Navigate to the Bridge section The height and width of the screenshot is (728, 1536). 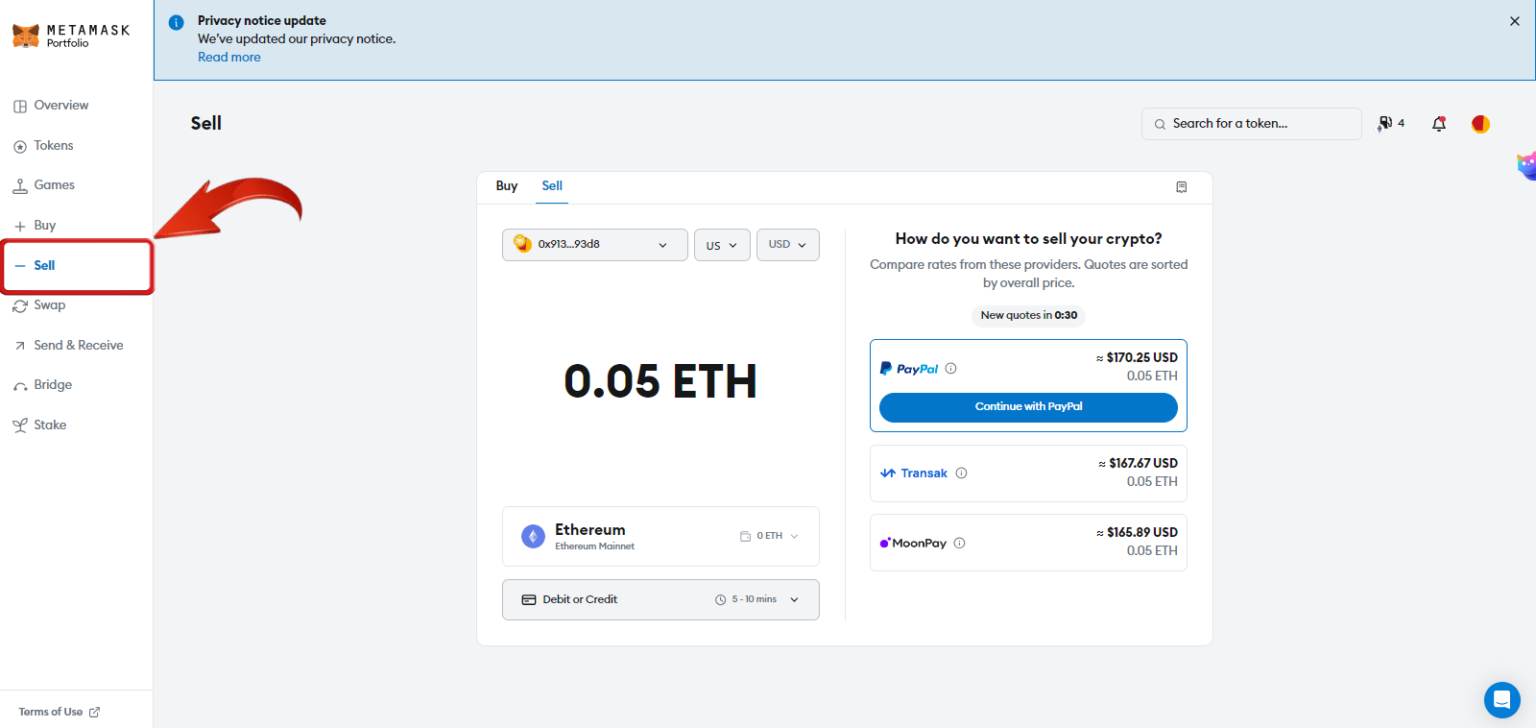(x=52, y=384)
